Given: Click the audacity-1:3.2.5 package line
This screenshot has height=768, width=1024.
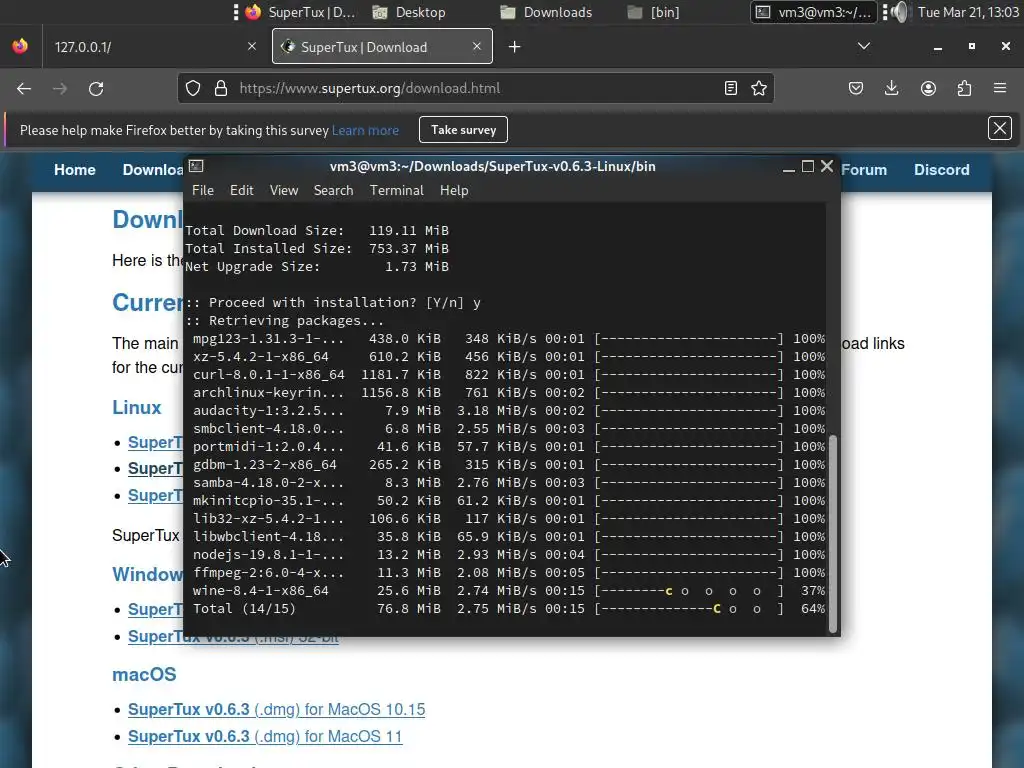Looking at the screenshot, I should pyautogui.click(x=509, y=411).
